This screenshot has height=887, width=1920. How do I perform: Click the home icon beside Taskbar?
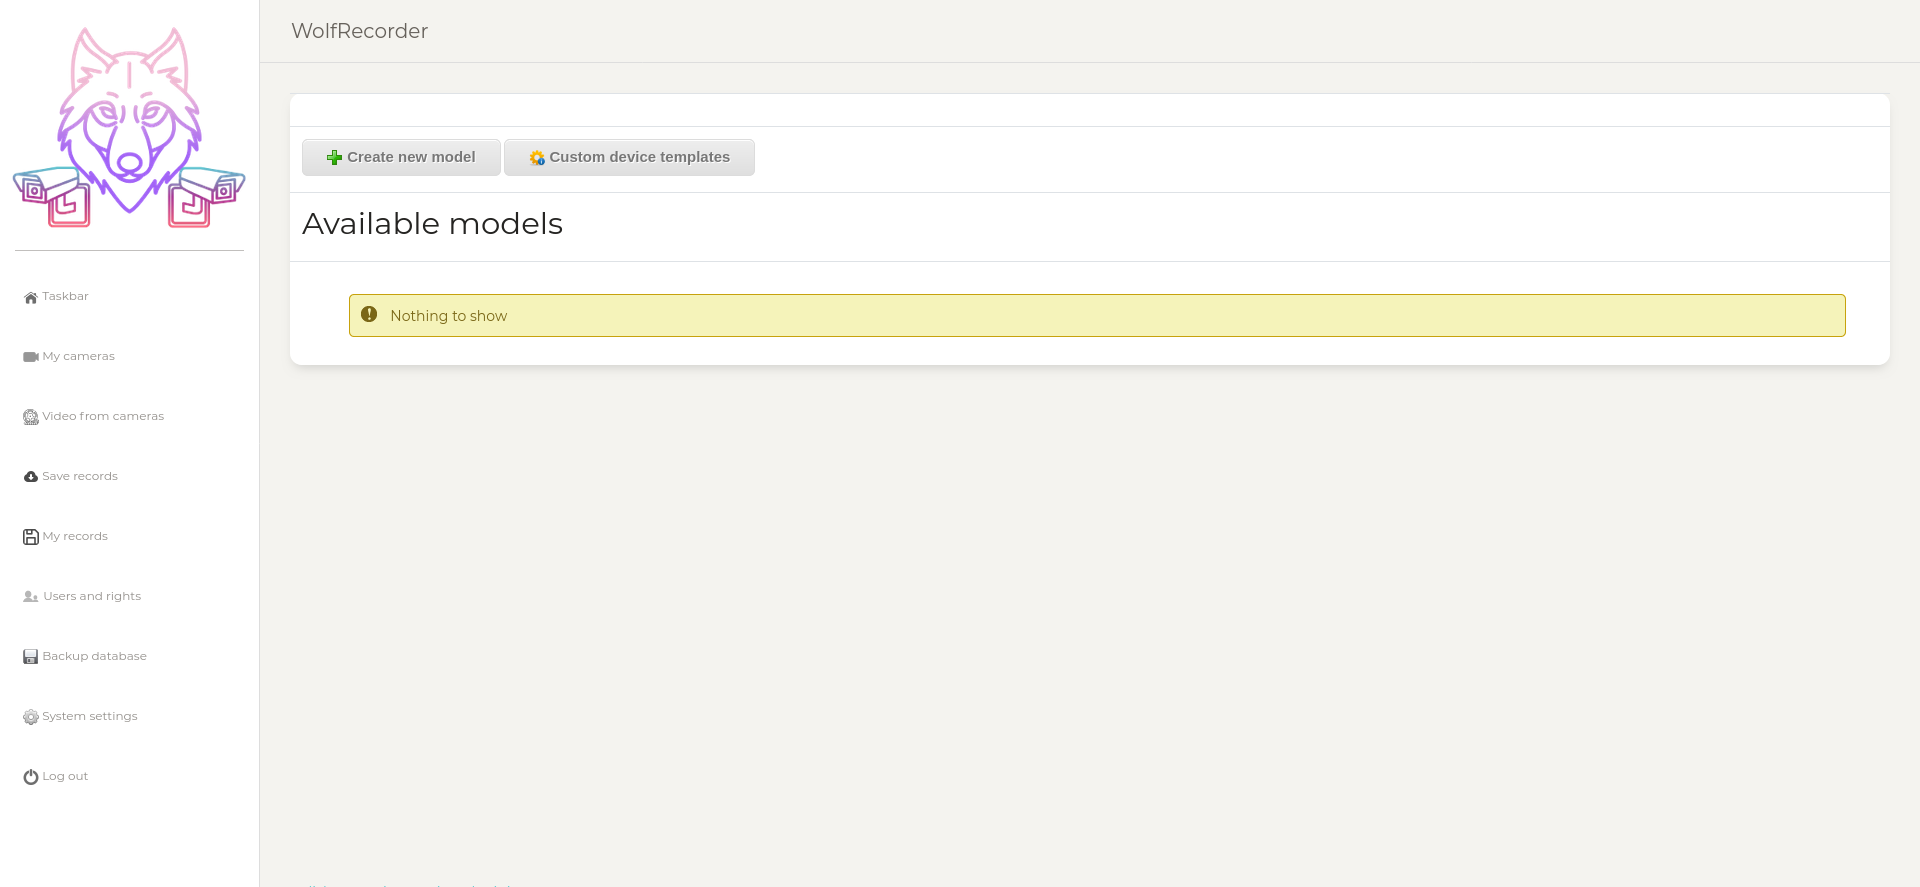pyautogui.click(x=31, y=297)
